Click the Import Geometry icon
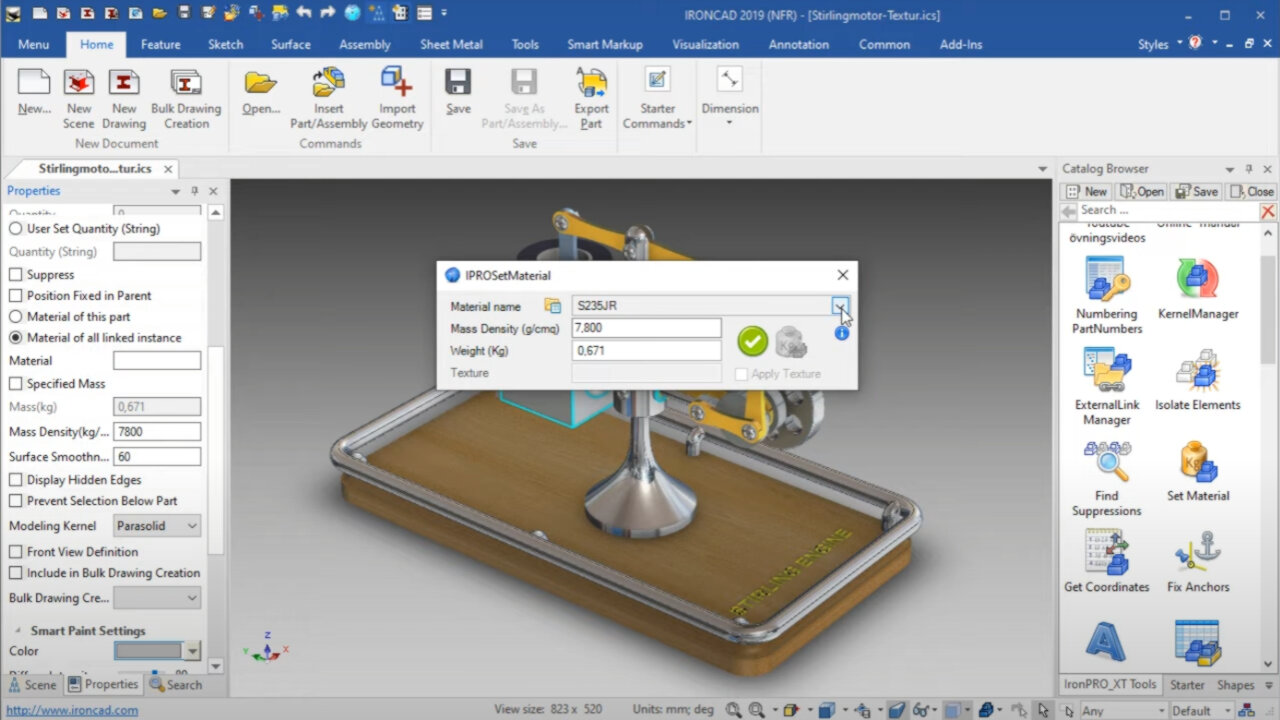 click(397, 83)
